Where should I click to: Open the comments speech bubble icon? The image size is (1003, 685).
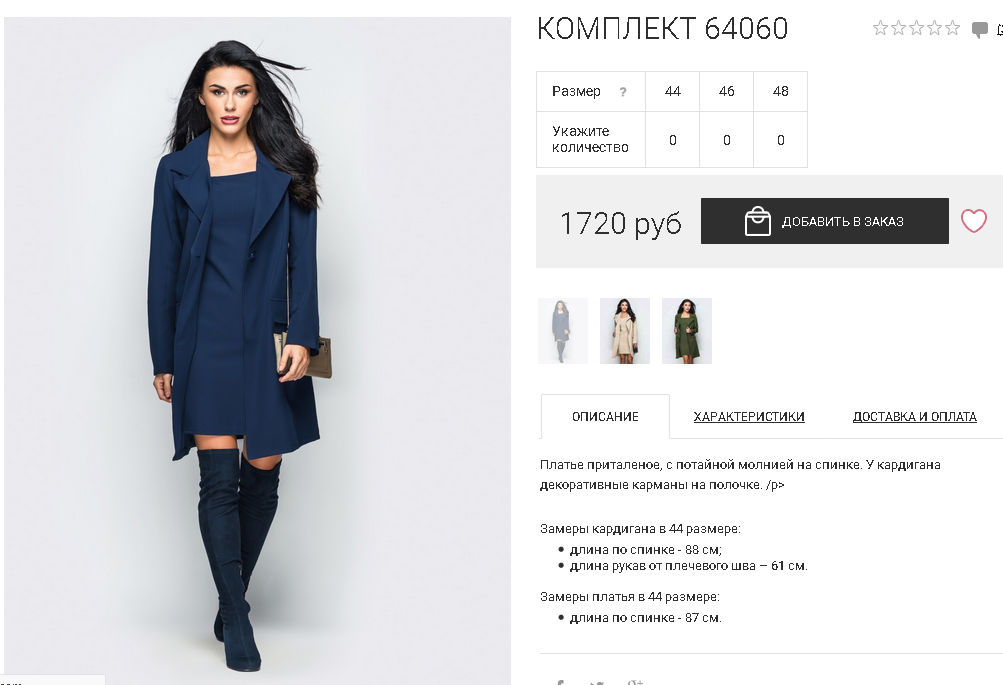(x=979, y=29)
